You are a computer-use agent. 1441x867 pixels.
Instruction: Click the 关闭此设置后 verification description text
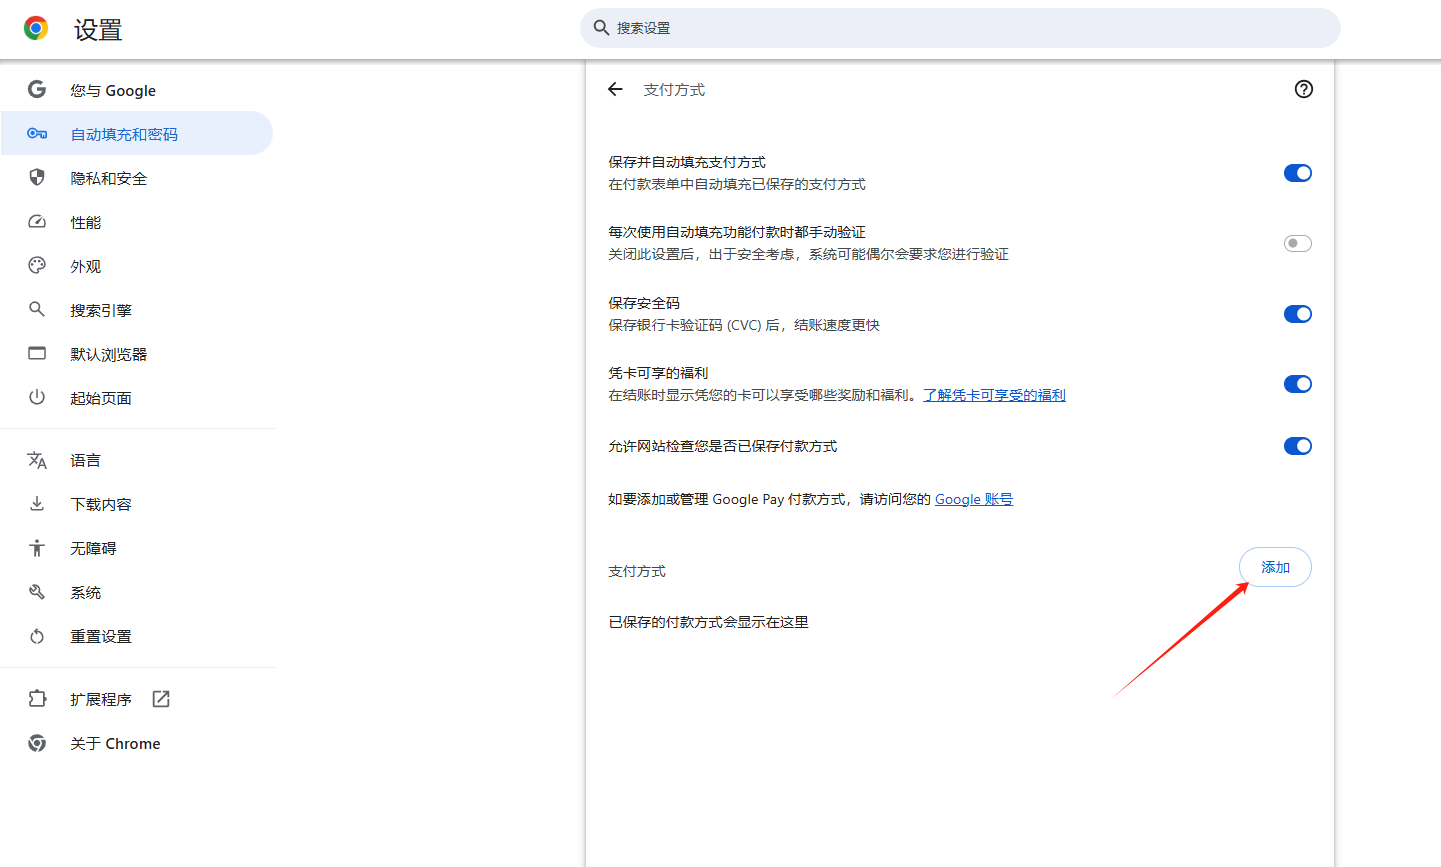[808, 254]
